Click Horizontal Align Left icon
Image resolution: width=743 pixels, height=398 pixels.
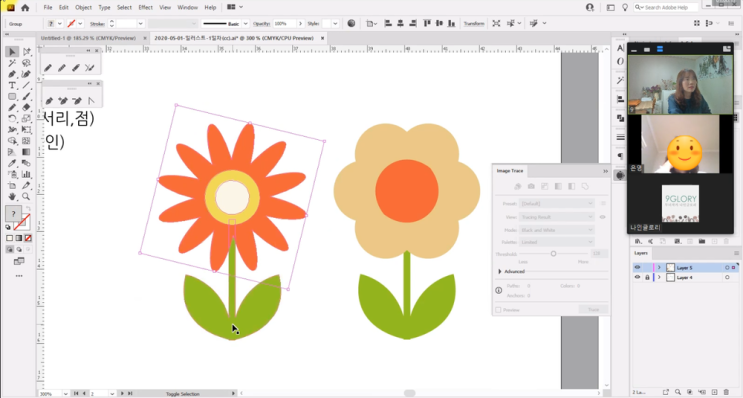click(388, 23)
